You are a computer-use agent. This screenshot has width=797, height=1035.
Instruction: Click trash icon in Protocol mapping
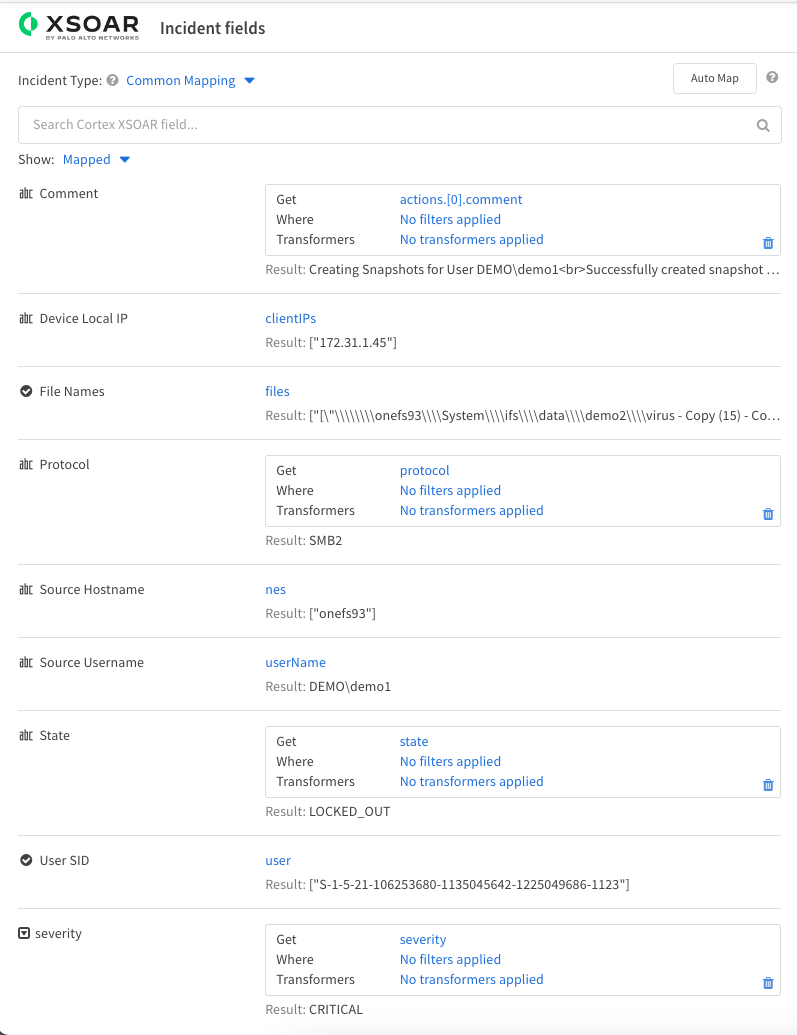768,514
